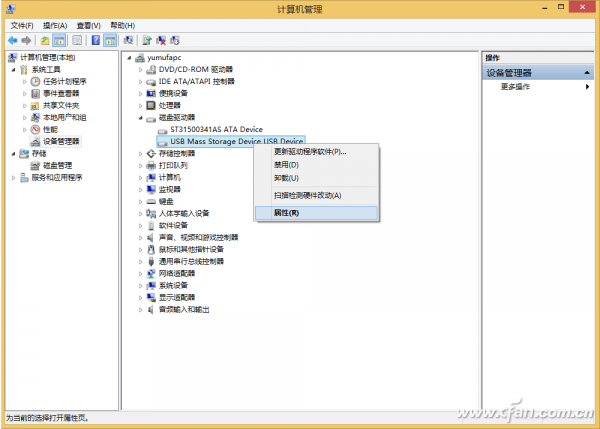The image size is (600, 429).
Task: Select Computer Management (Local) root
Action: (47, 57)
